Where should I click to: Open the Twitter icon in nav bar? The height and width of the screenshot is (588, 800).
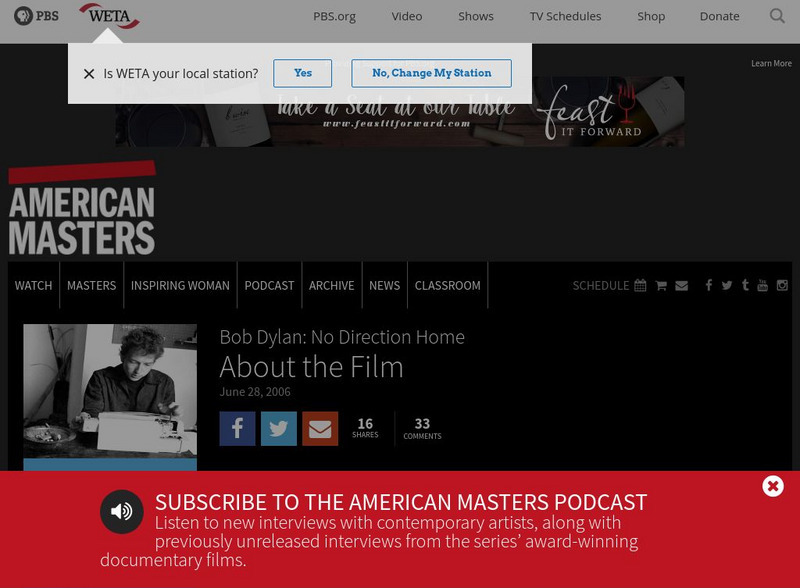(727, 285)
